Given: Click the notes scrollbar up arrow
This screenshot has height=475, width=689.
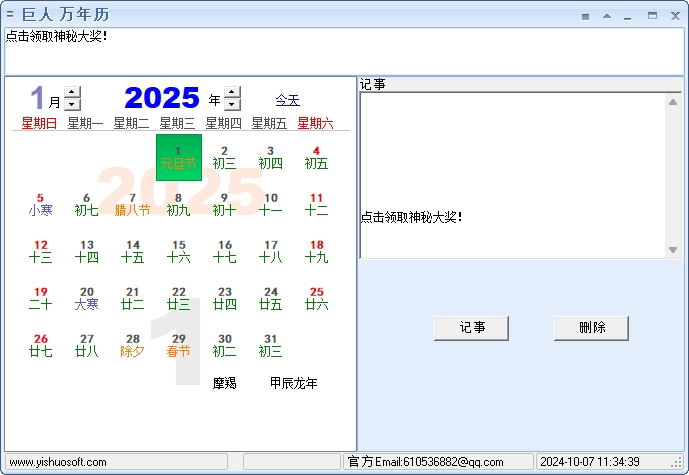Looking at the screenshot, I should click(673, 102).
